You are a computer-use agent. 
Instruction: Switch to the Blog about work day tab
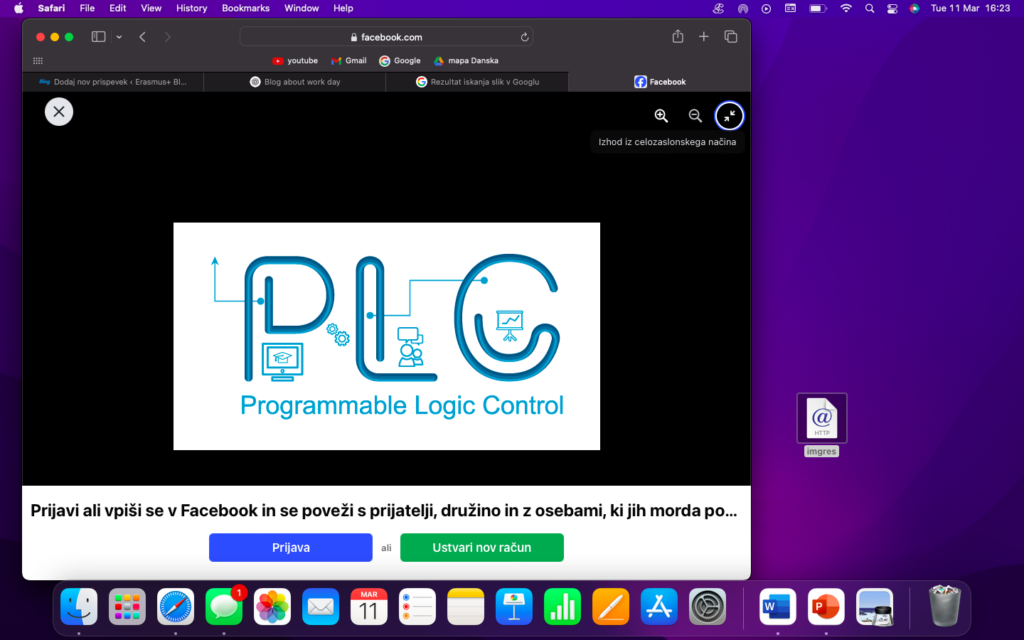coord(294,82)
